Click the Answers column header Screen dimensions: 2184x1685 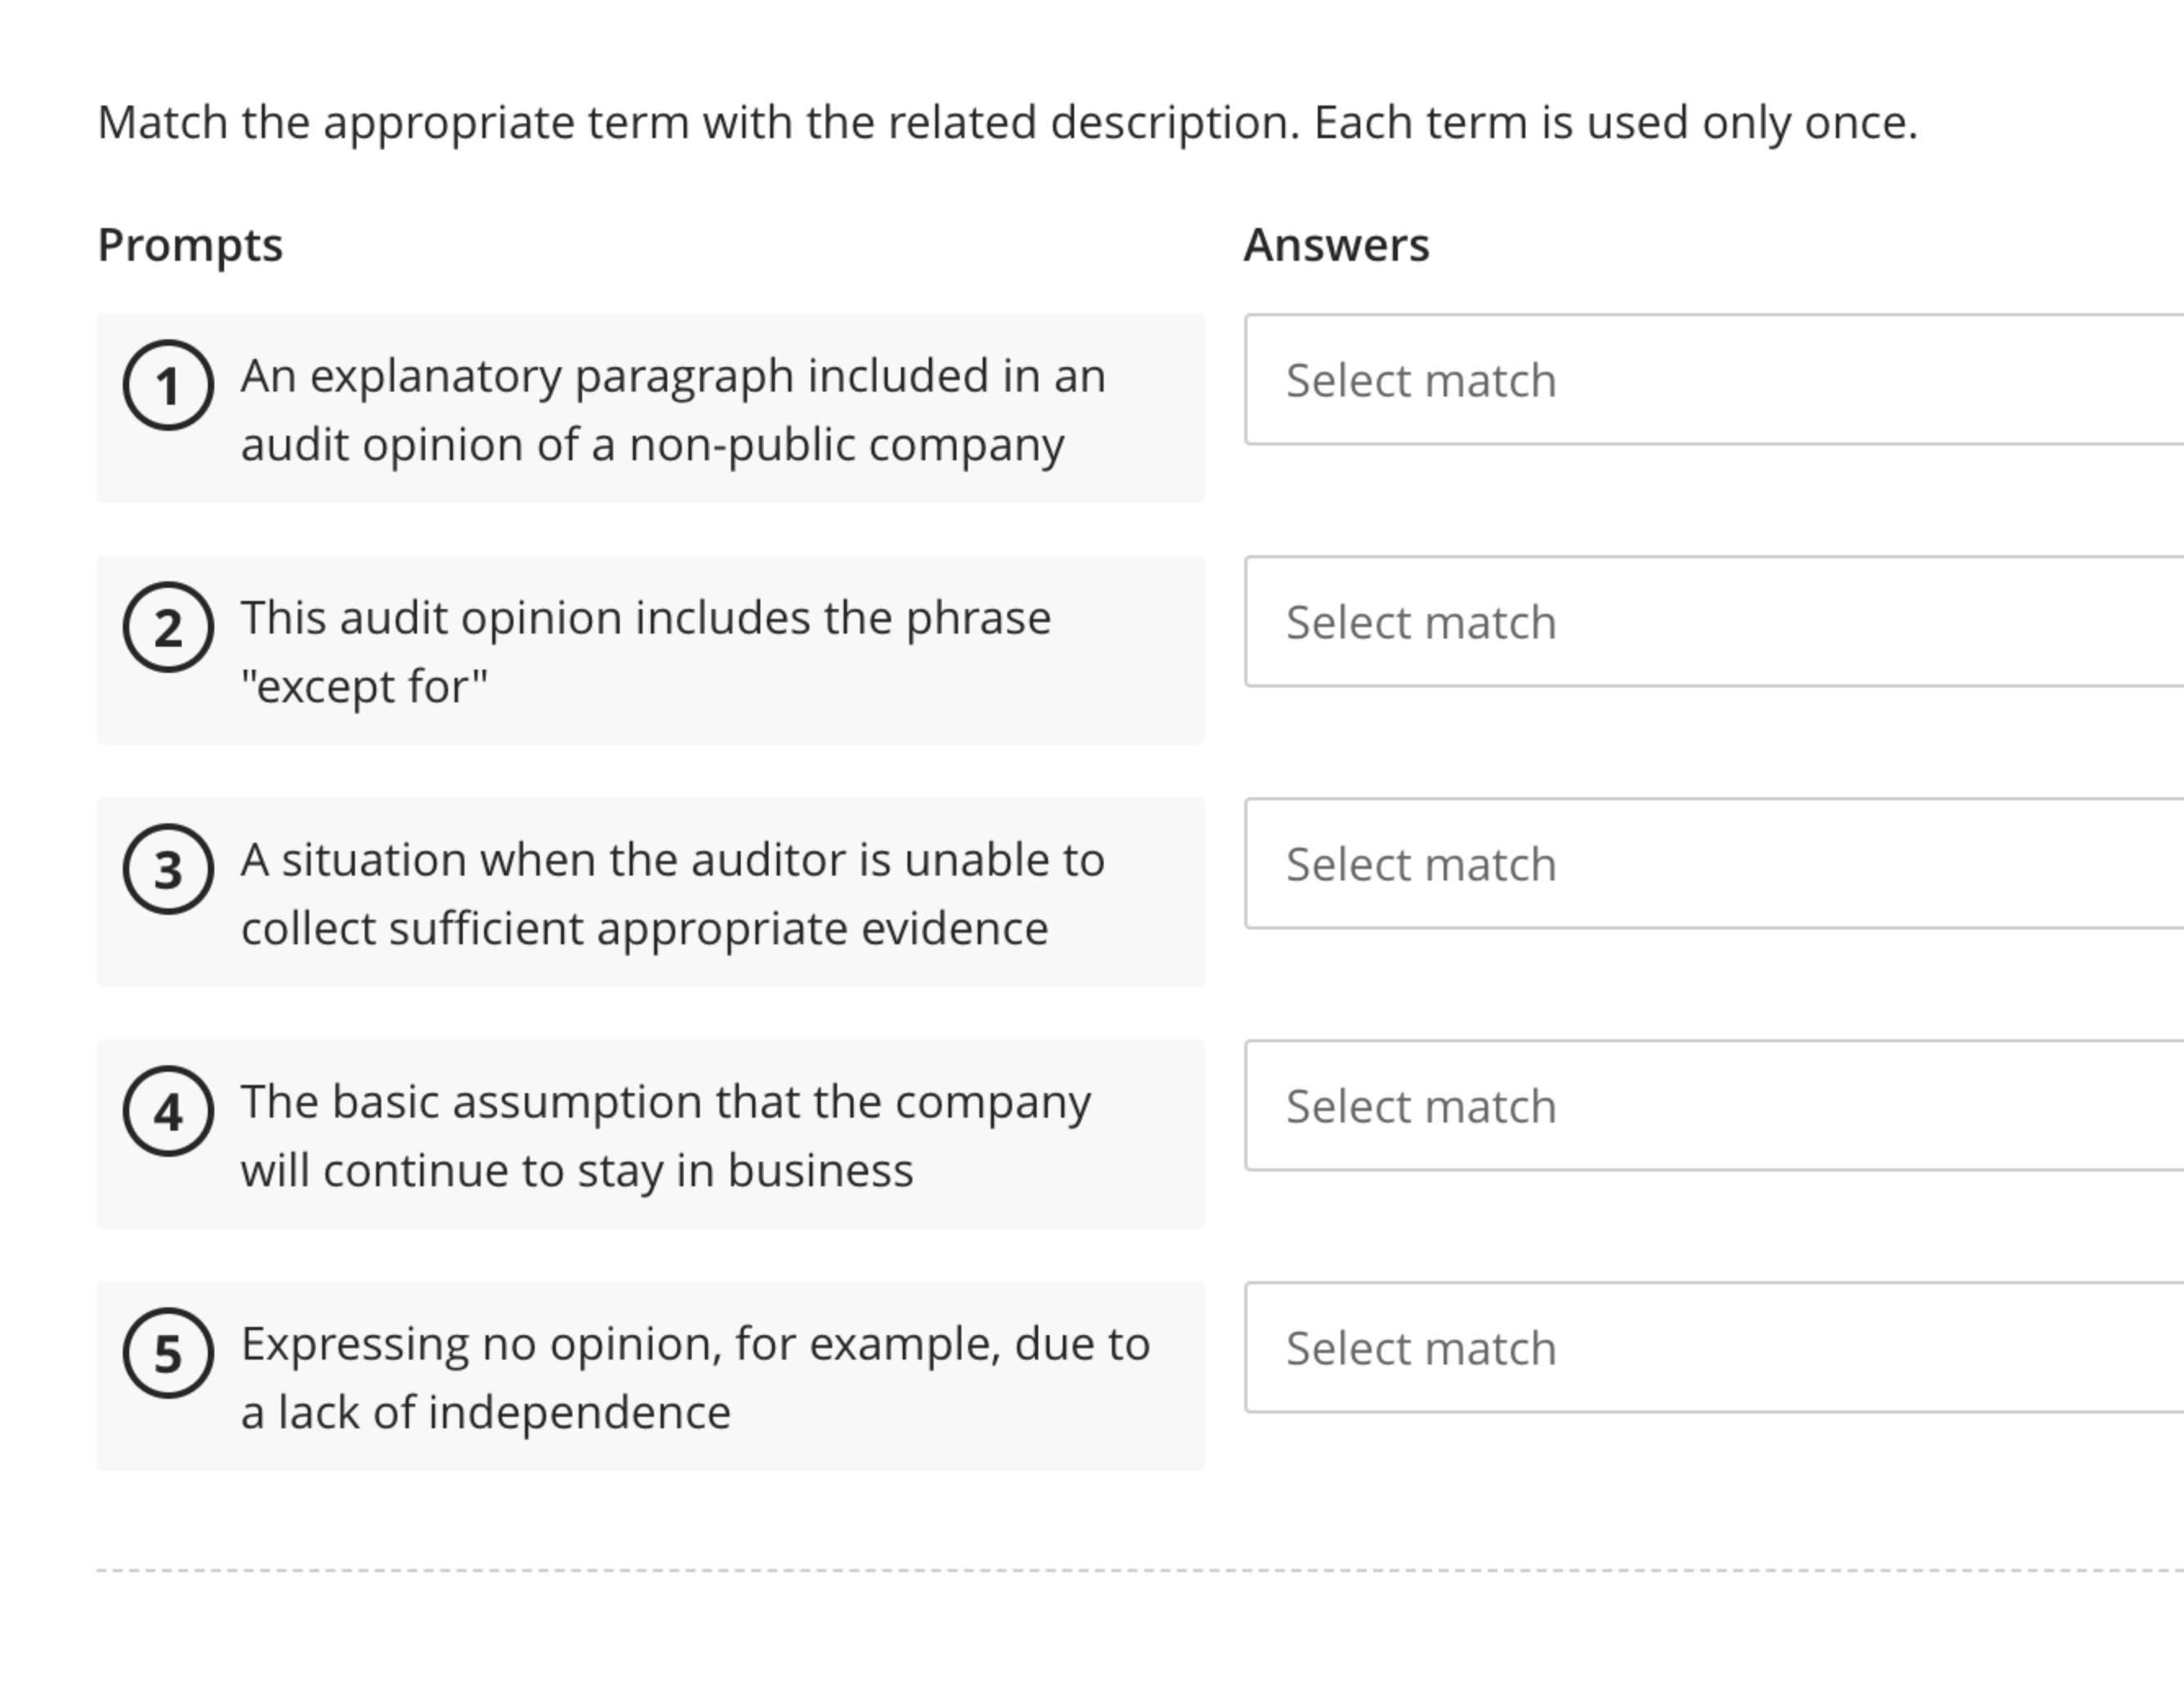tap(1337, 243)
